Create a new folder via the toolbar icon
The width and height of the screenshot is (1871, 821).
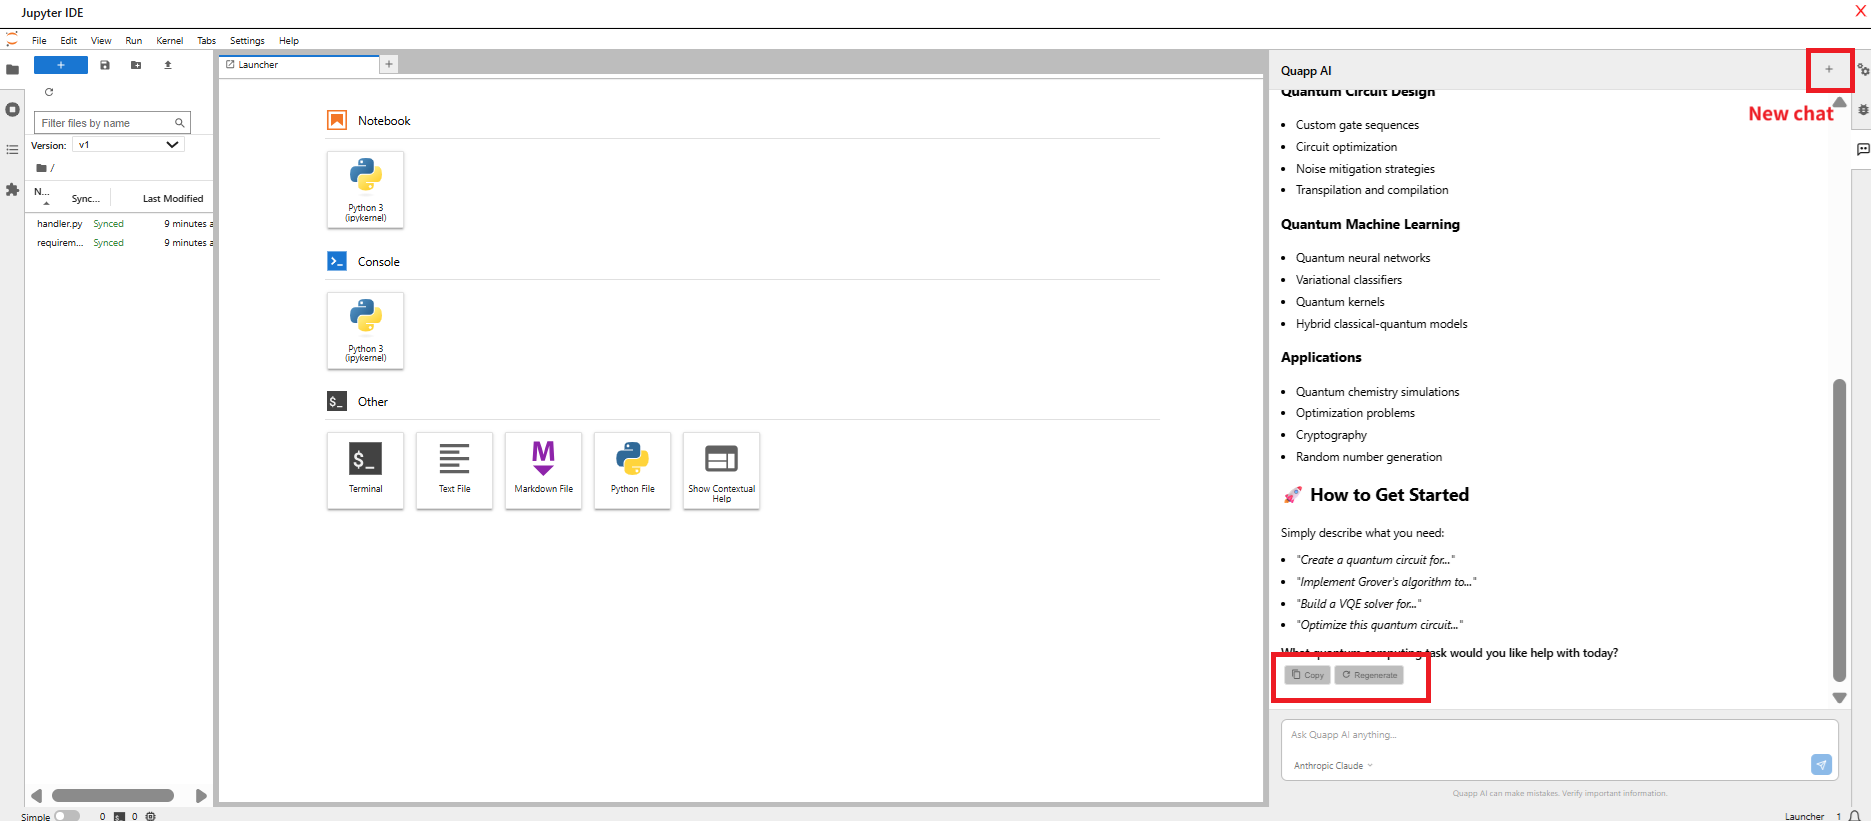pos(136,65)
